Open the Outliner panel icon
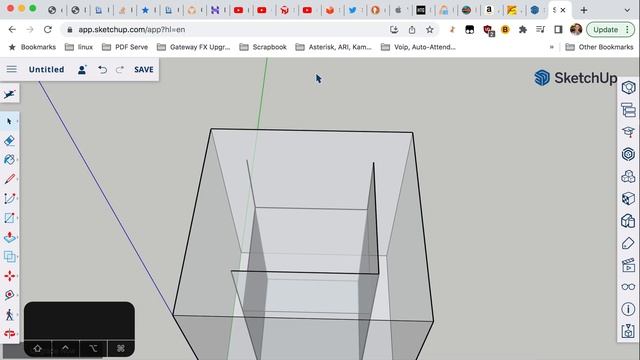The image size is (640, 360). point(629,110)
